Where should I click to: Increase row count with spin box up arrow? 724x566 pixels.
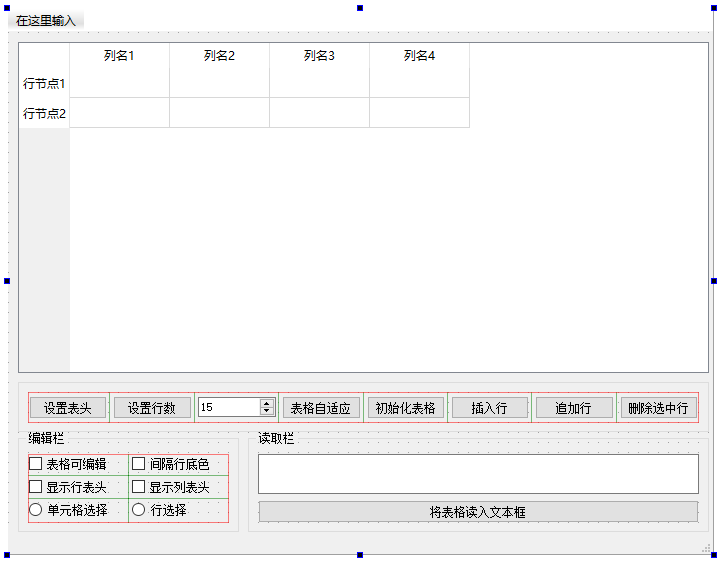click(x=266, y=403)
